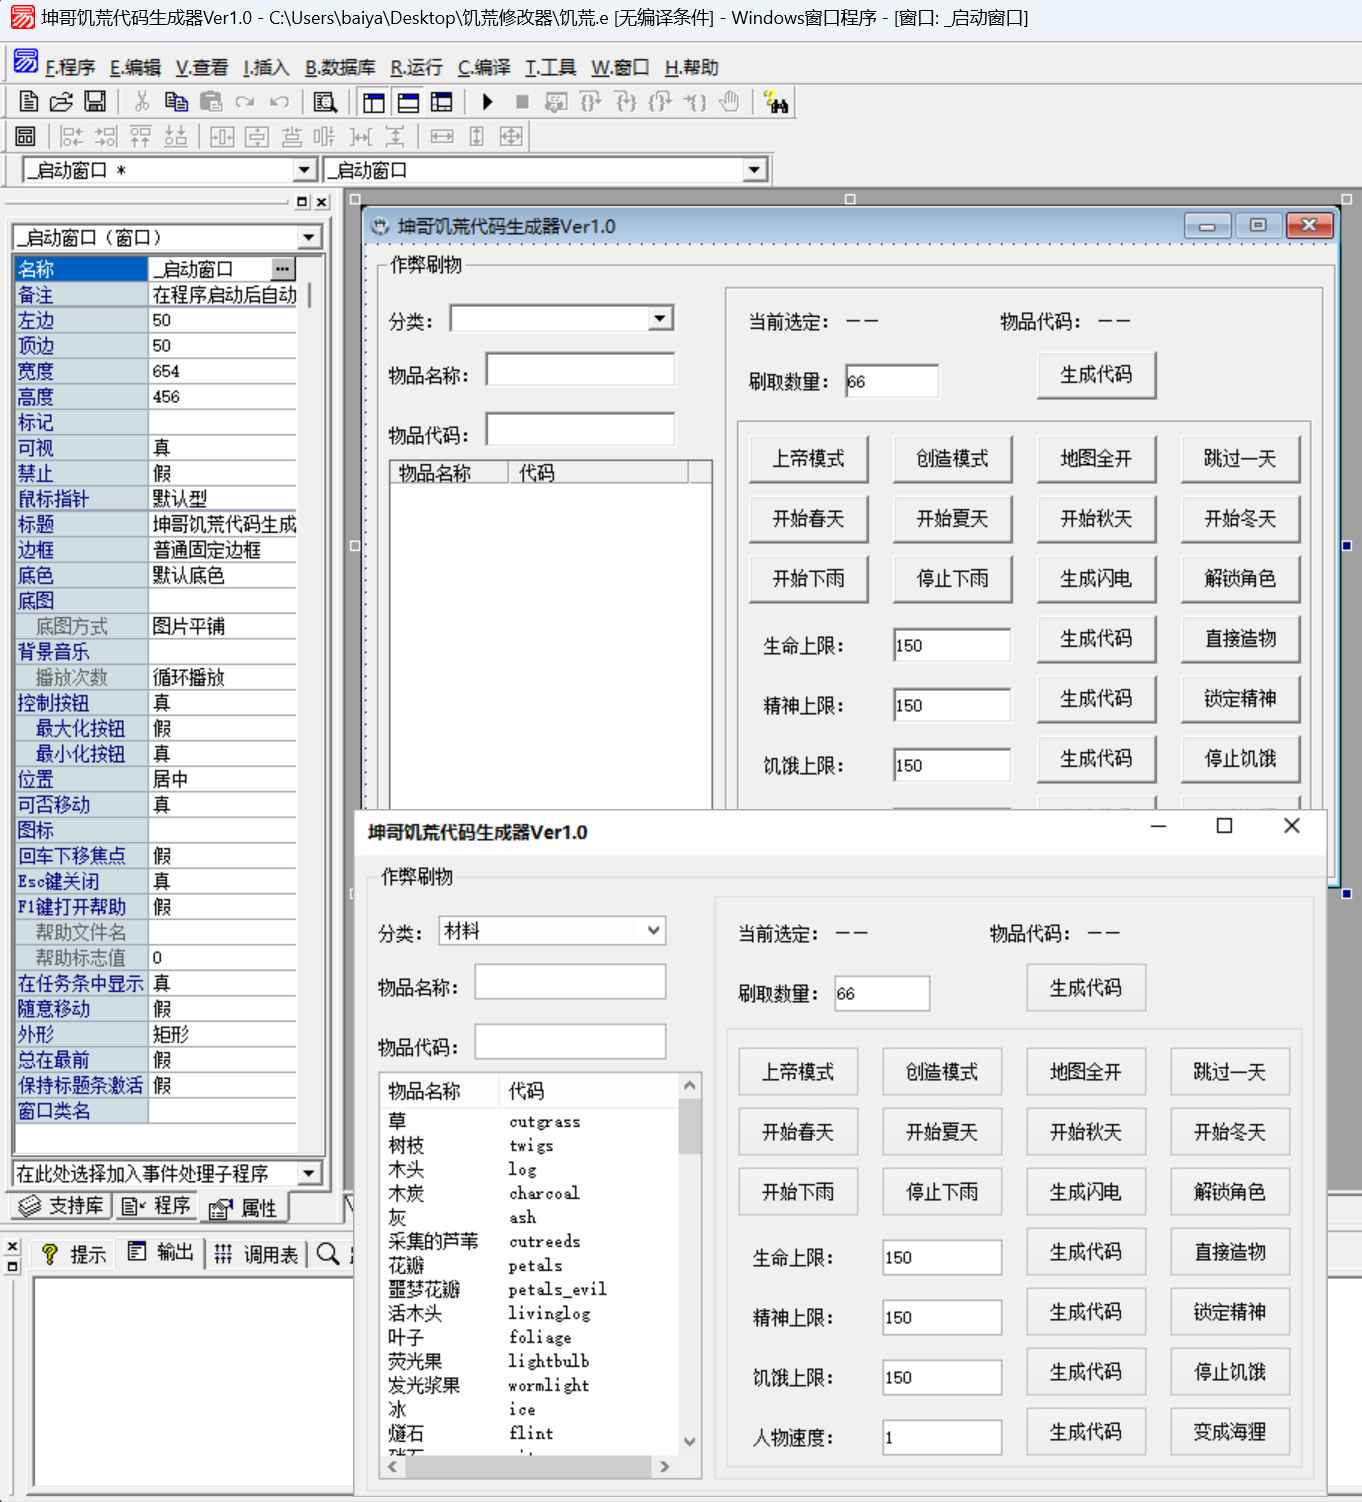The width and height of the screenshot is (1362, 1502).
Task: Switch to the 支持库 tab
Action: (x=62, y=1206)
